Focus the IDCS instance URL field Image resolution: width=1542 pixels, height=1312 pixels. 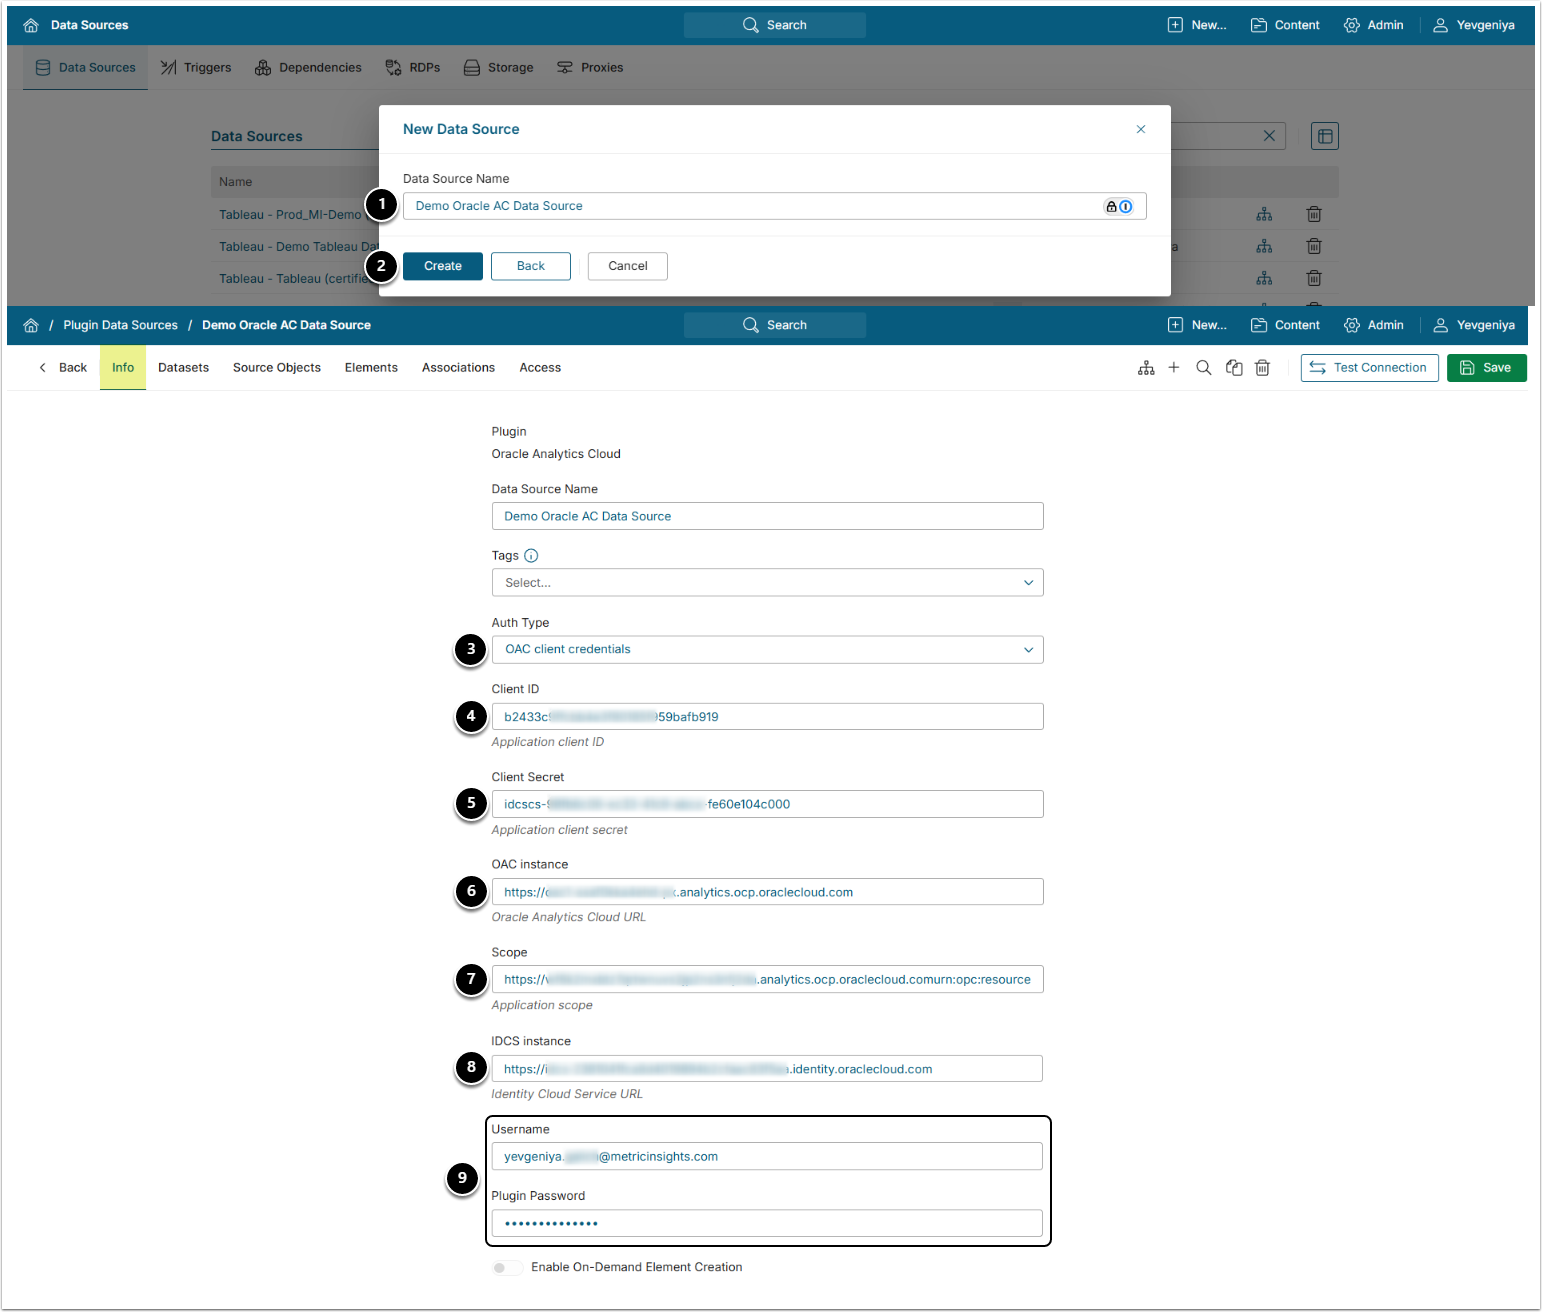tap(767, 1069)
